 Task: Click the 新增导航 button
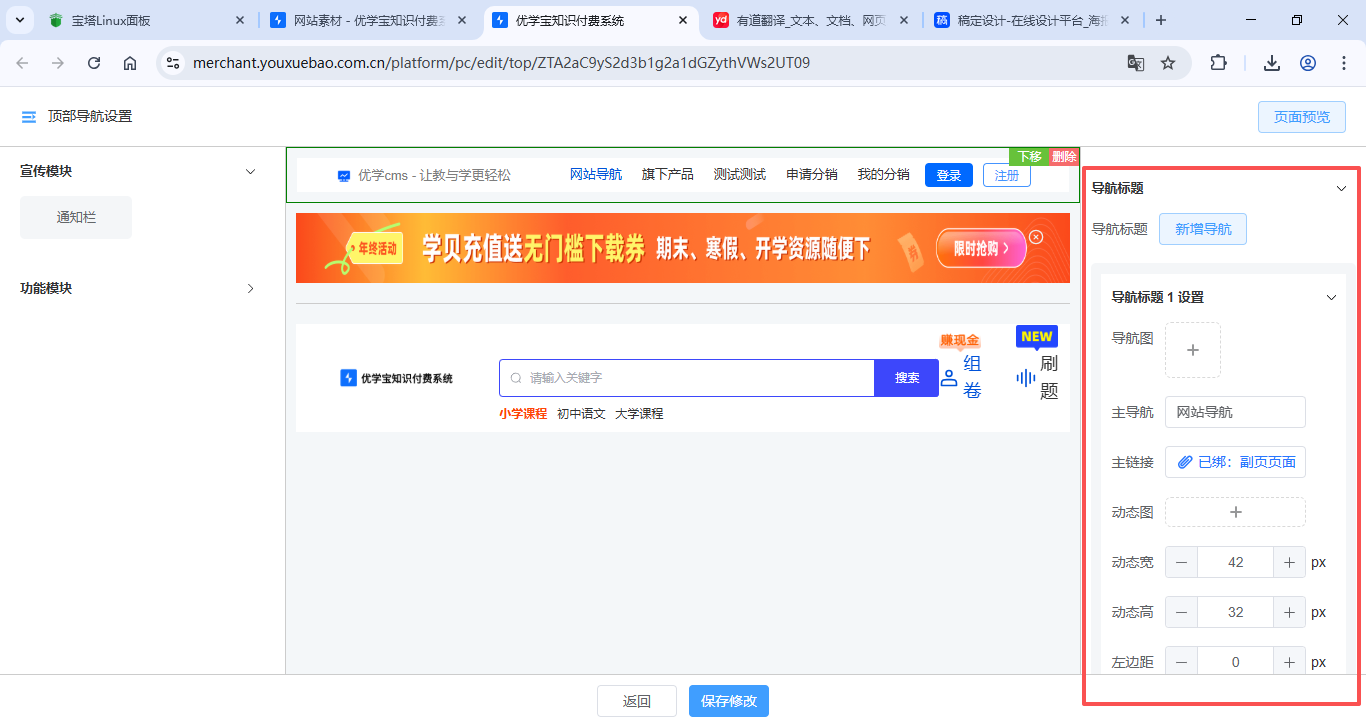1202,229
